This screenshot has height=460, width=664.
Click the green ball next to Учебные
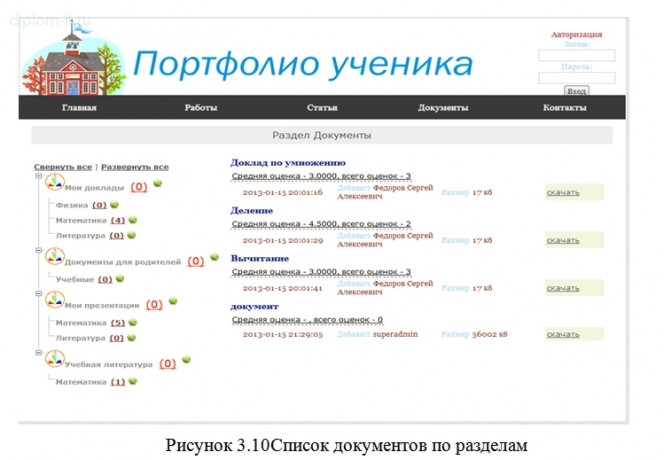(120, 279)
